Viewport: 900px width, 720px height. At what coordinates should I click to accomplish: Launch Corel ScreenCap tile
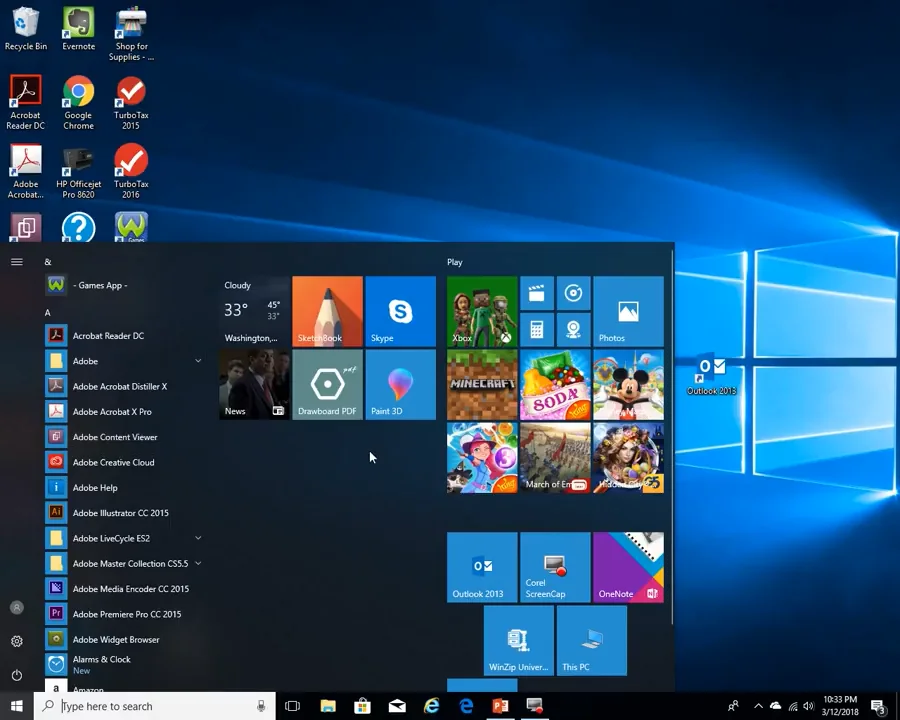[x=555, y=567]
